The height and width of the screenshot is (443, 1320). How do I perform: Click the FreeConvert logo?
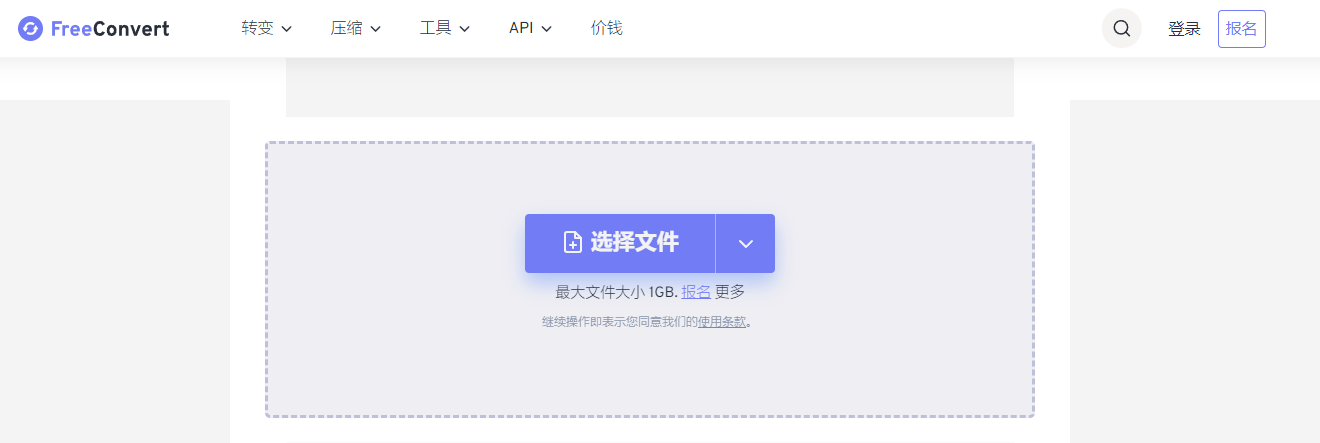94,28
